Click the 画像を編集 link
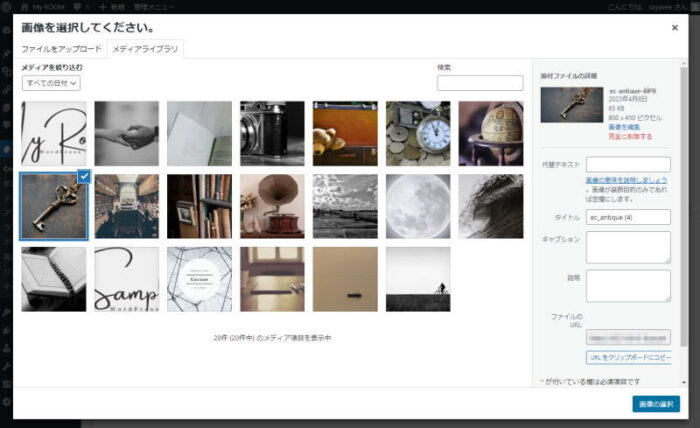Viewport: 700px width, 428px height. click(624, 127)
